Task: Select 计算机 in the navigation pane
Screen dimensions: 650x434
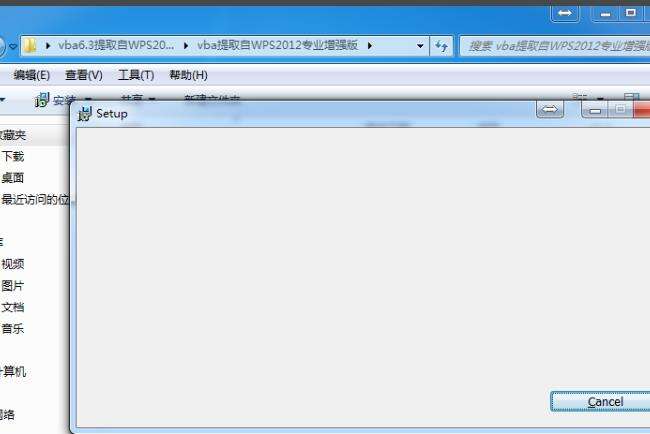Action: click(13, 371)
